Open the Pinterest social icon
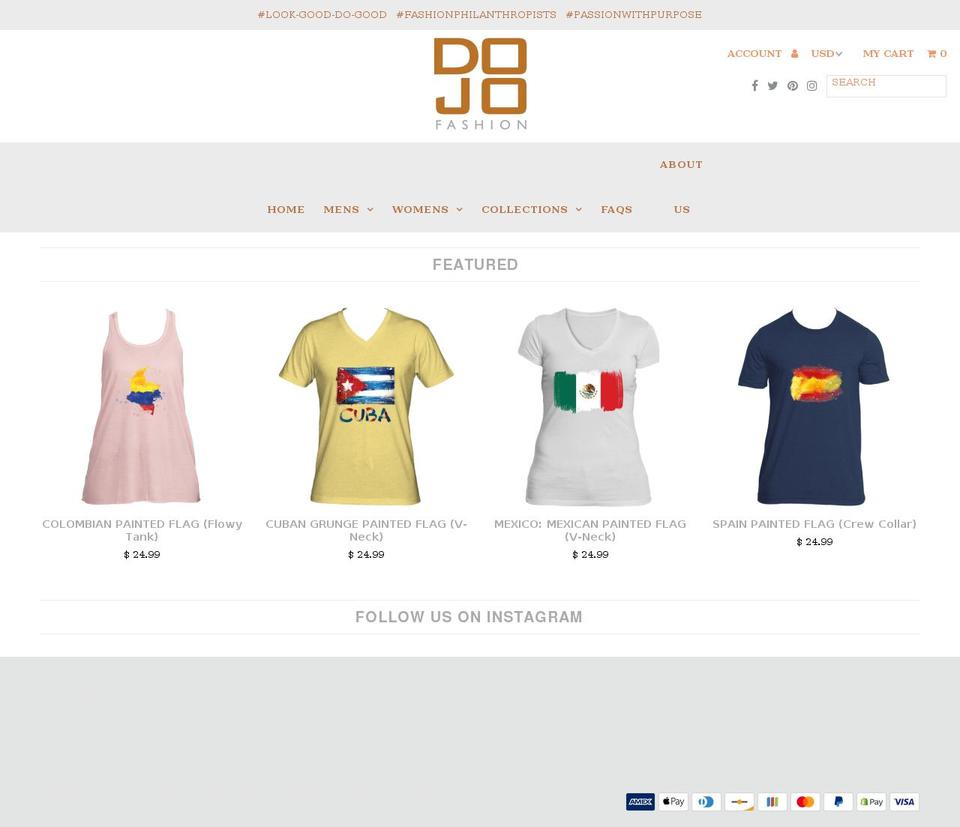Image resolution: width=960 pixels, height=827 pixels. (x=792, y=86)
